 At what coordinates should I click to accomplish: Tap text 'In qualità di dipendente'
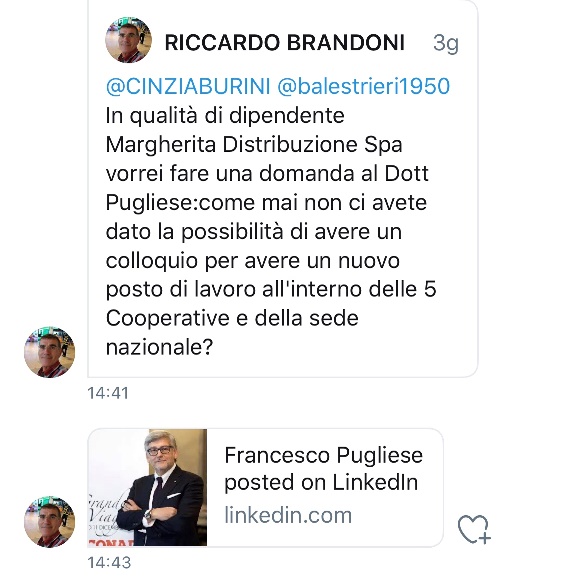(x=225, y=115)
